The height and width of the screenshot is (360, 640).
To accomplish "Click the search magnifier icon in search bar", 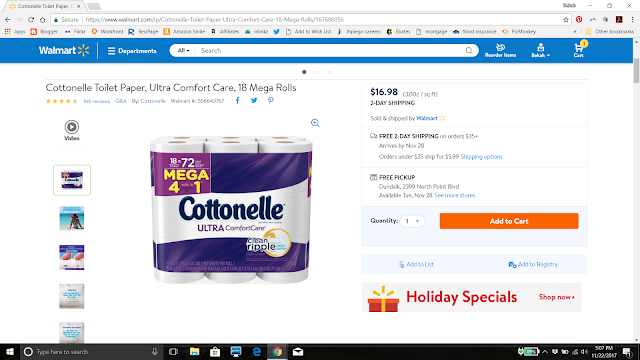I will pyautogui.click(x=469, y=51).
